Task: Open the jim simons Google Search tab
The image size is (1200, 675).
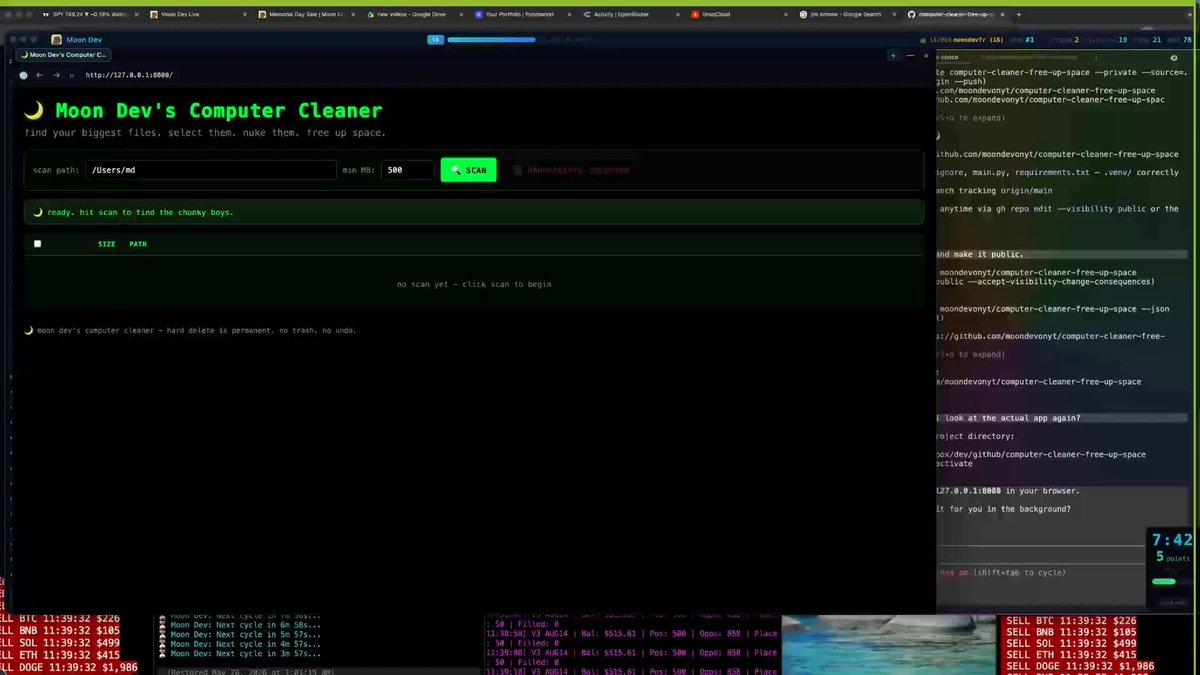Action: click(x=847, y=15)
